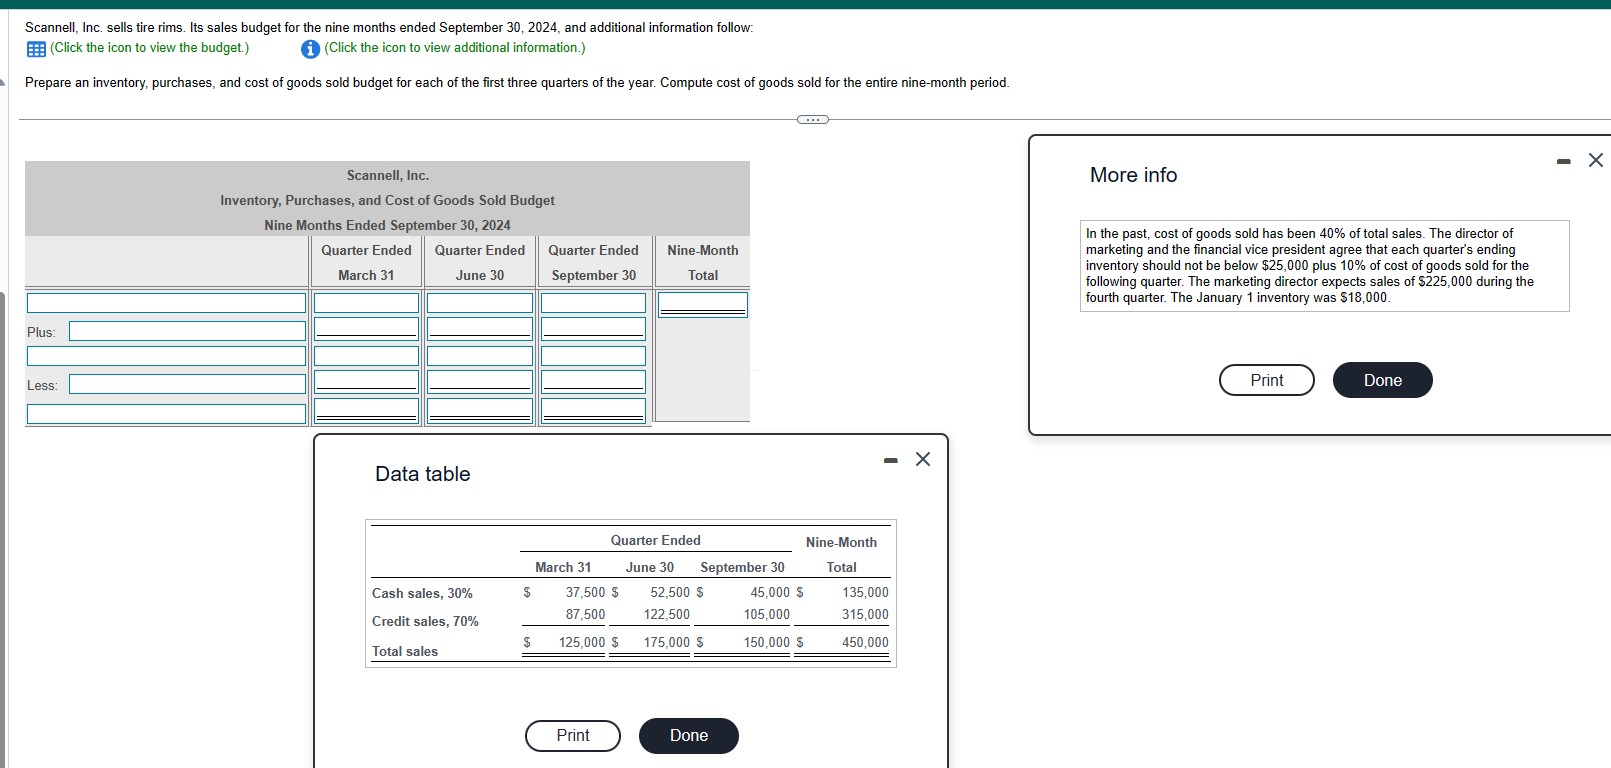Click the credit sales value 105,000
This screenshot has height=768, width=1611.
(x=767, y=615)
